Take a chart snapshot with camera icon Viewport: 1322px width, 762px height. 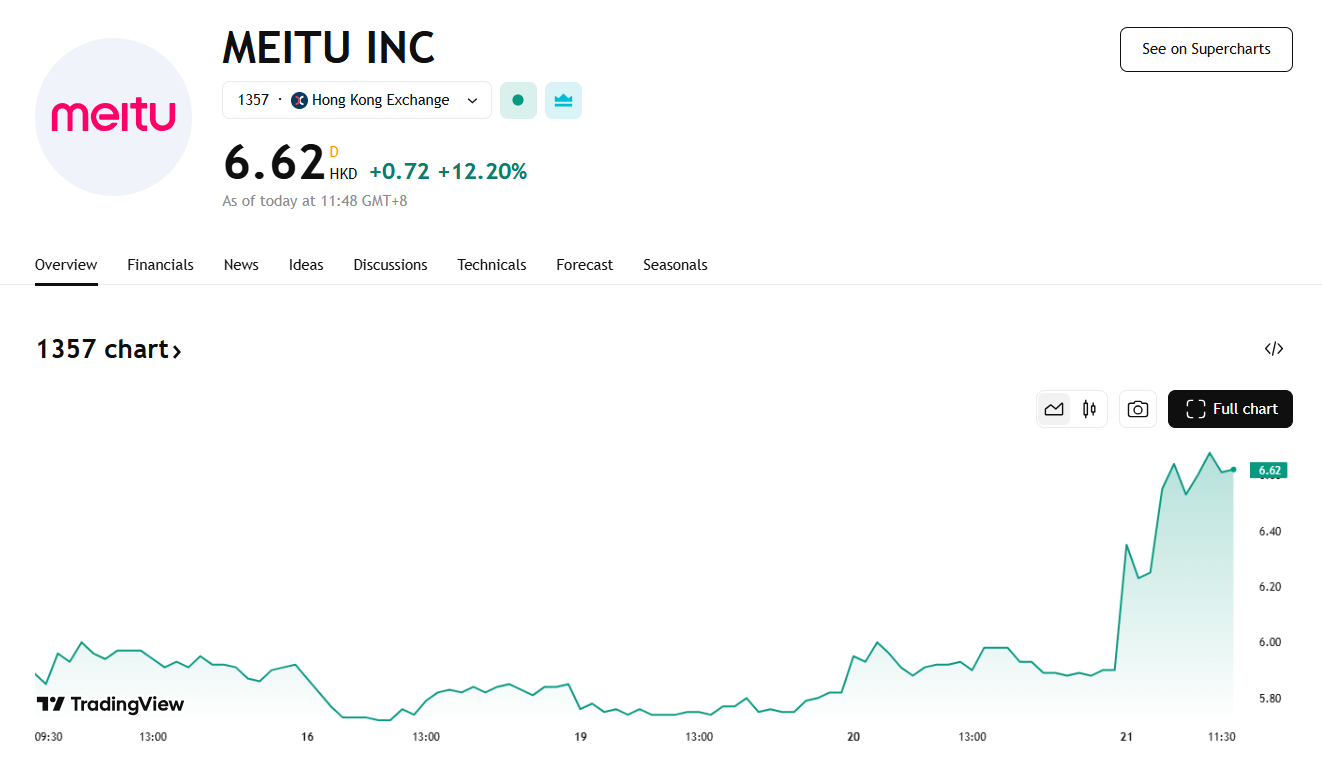click(x=1137, y=409)
